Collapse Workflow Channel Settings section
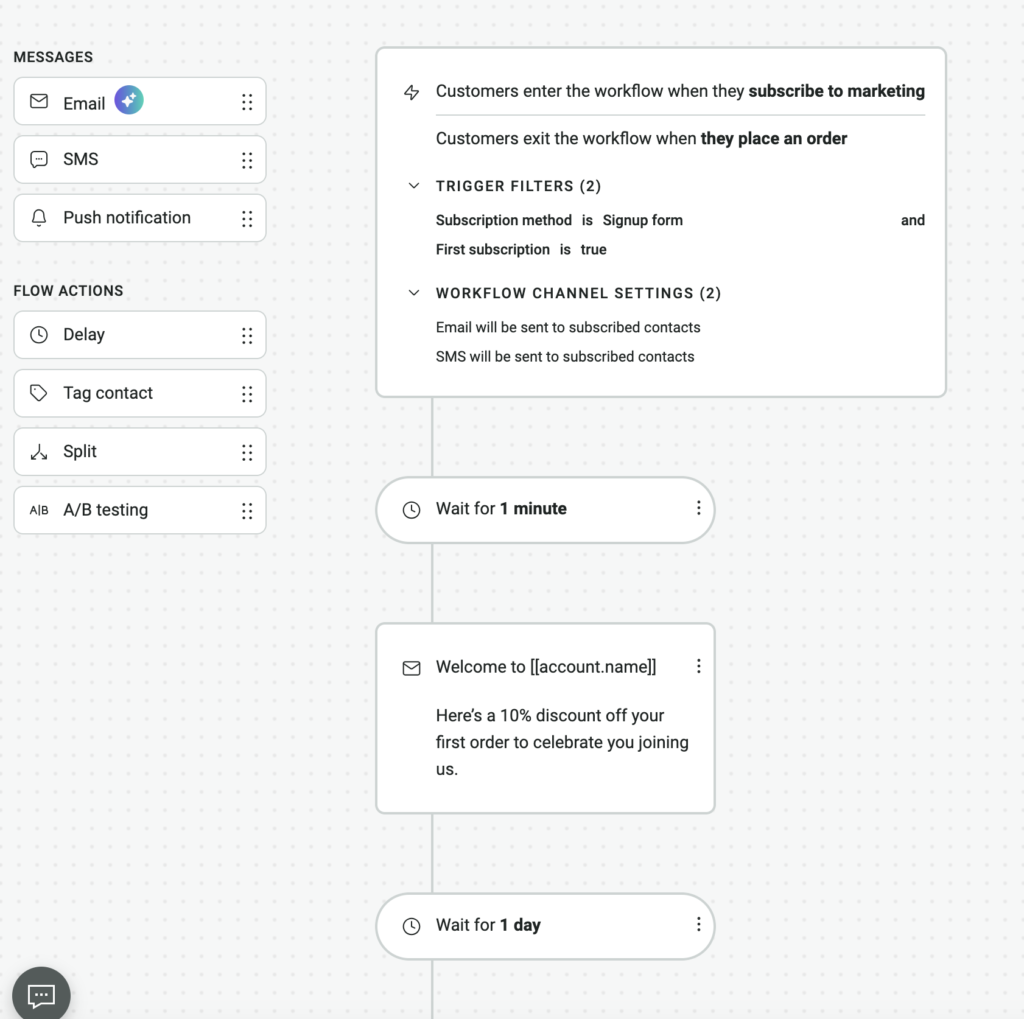This screenshot has width=1024, height=1019. (x=413, y=293)
